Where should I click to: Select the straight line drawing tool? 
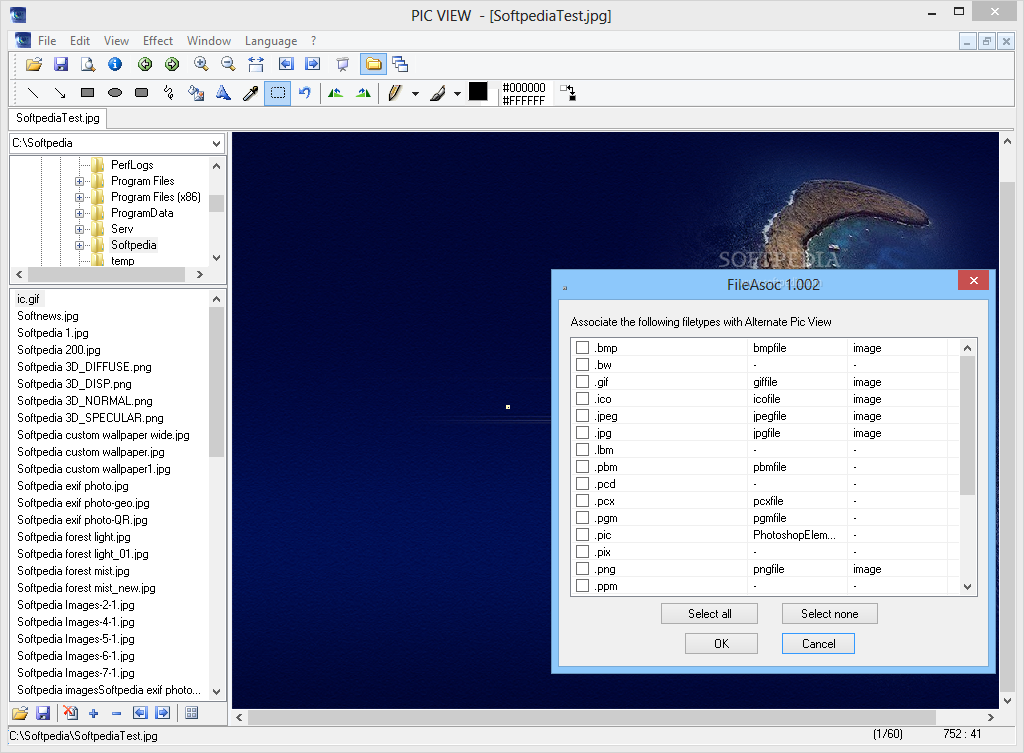[33, 93]
